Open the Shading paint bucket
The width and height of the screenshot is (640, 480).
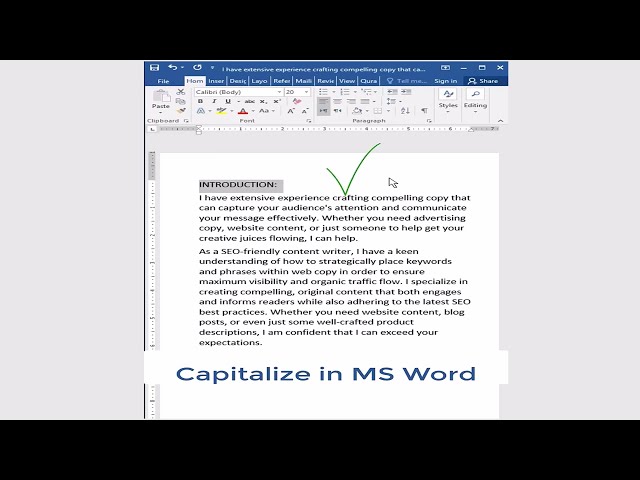357,111
